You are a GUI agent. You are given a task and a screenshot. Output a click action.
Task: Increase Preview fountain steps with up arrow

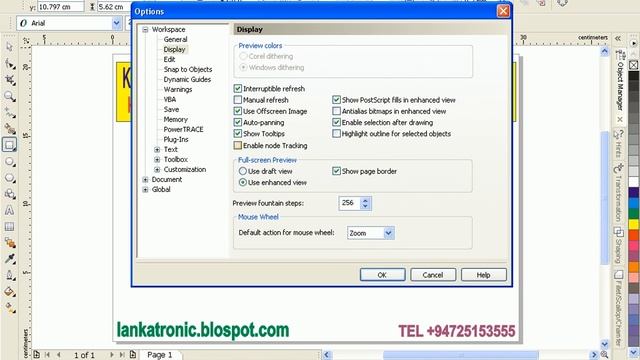365,200
